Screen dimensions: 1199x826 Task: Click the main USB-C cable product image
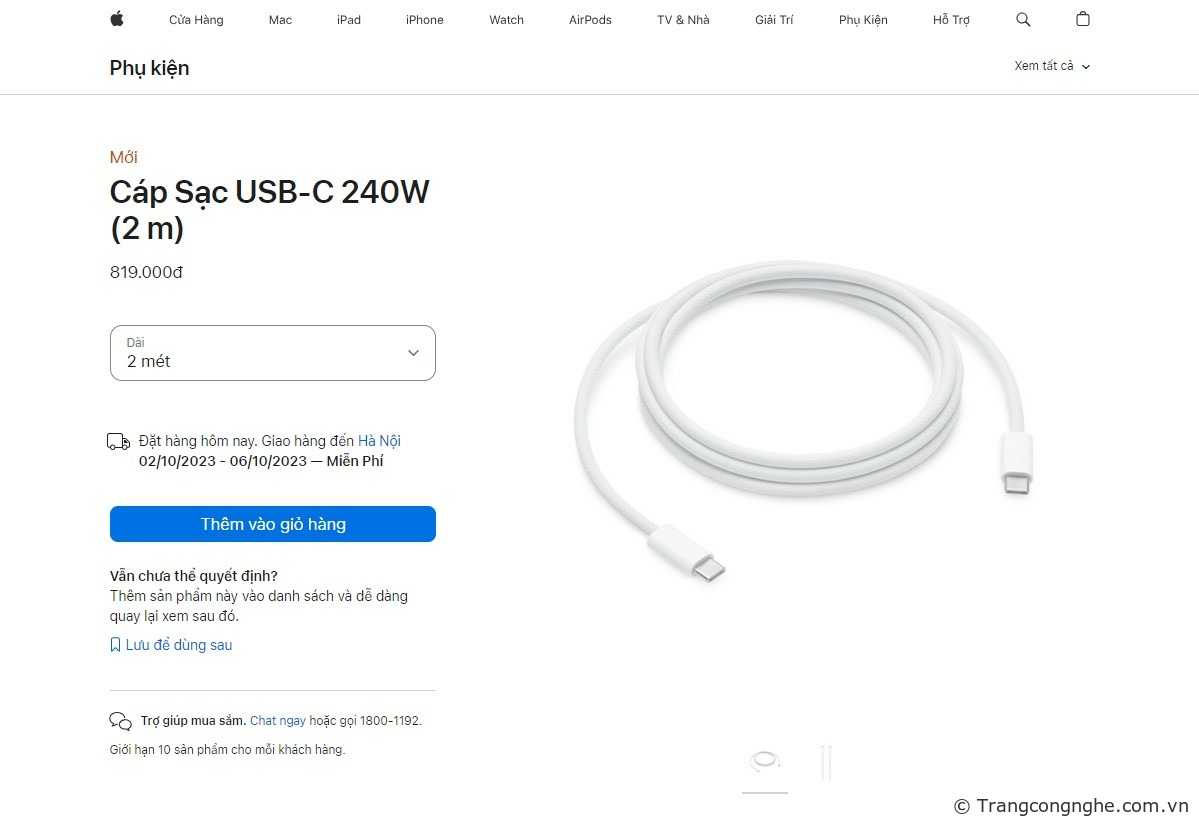(800, 420)
